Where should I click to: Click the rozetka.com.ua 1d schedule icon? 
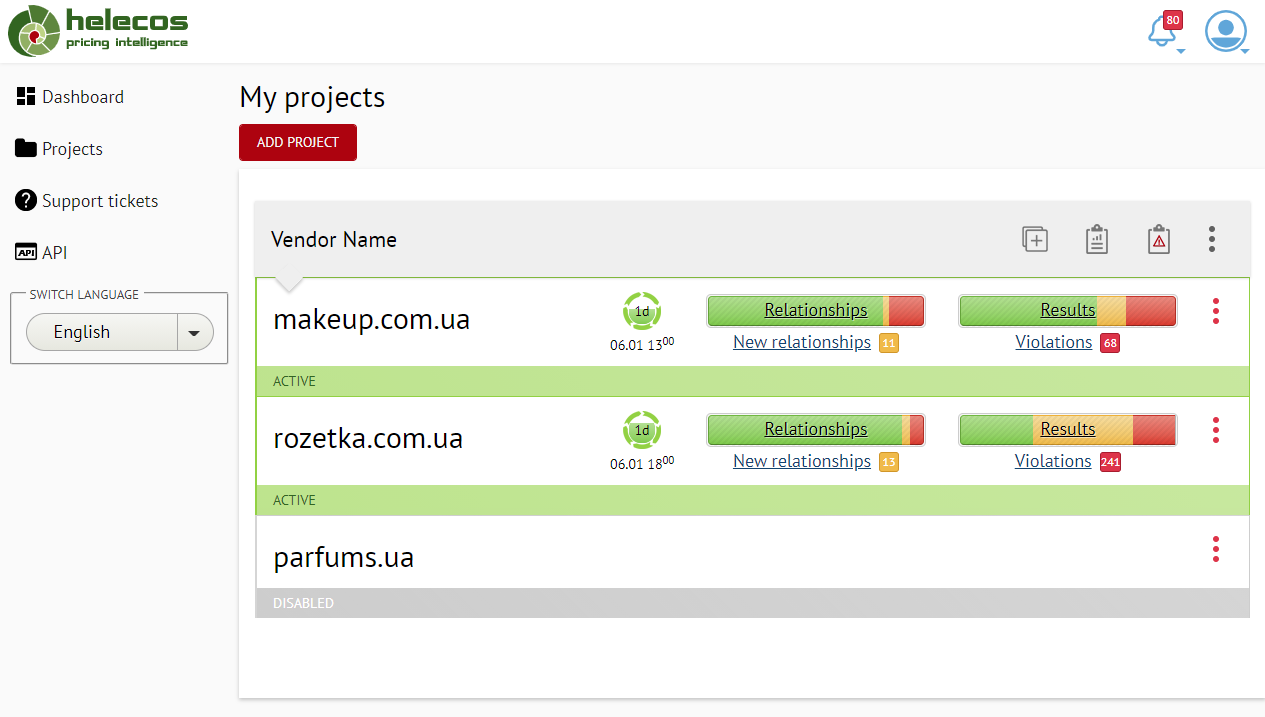pyautogui.click(x=642, y=430)
